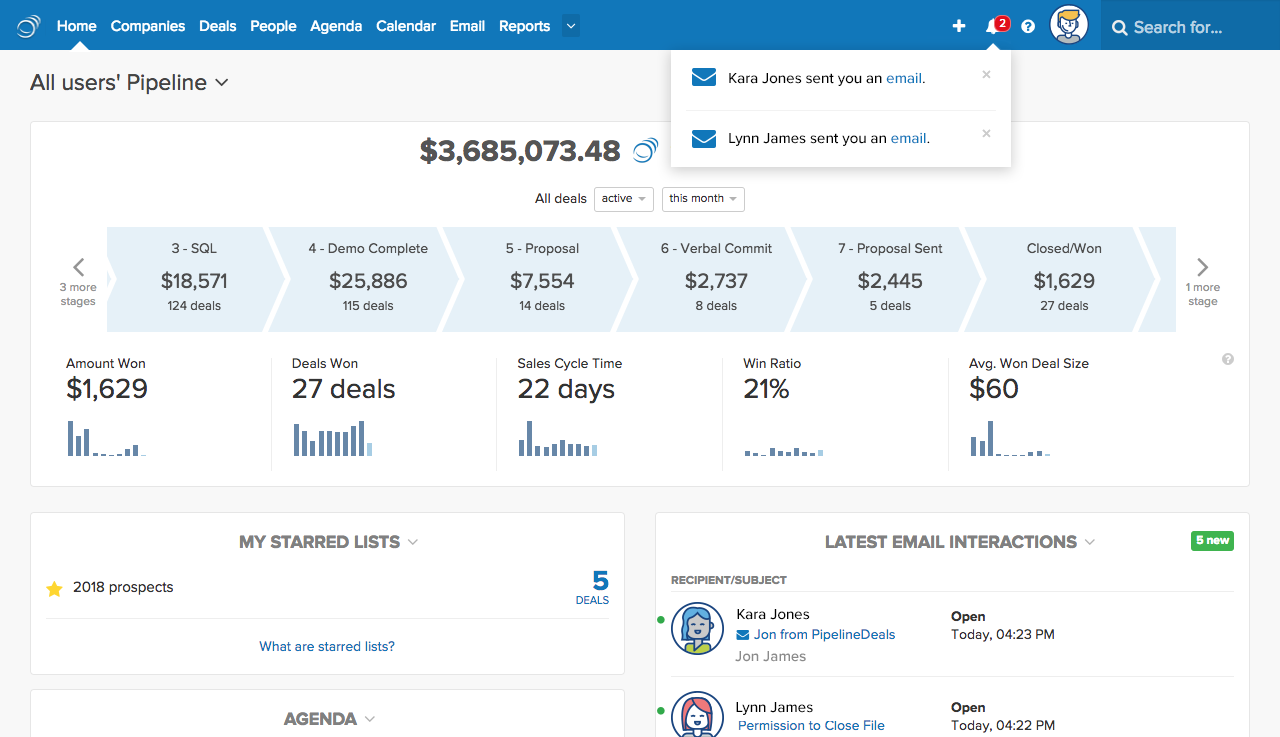Open 'Permission to Close File' email link
Viewport: 1280px width, 737px height.
[x=811, y=725]
